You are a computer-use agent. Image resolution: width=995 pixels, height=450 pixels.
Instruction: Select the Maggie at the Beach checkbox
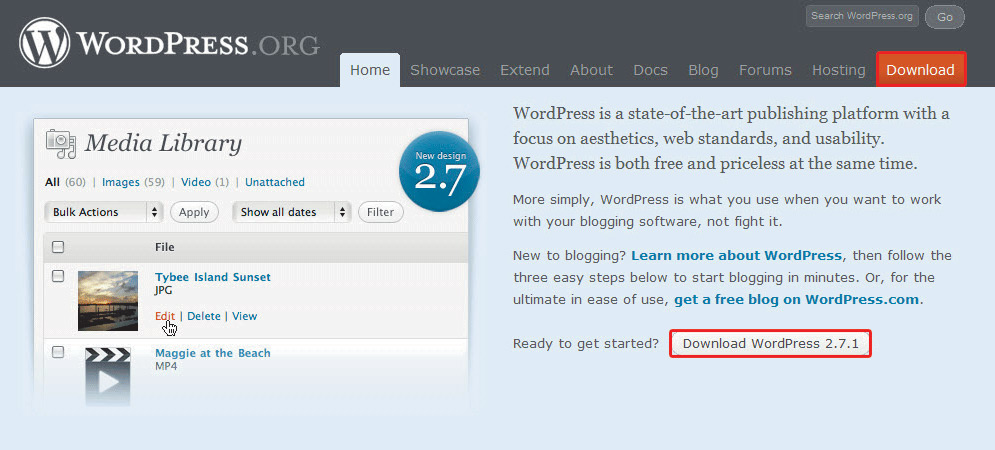coord(58,352)
